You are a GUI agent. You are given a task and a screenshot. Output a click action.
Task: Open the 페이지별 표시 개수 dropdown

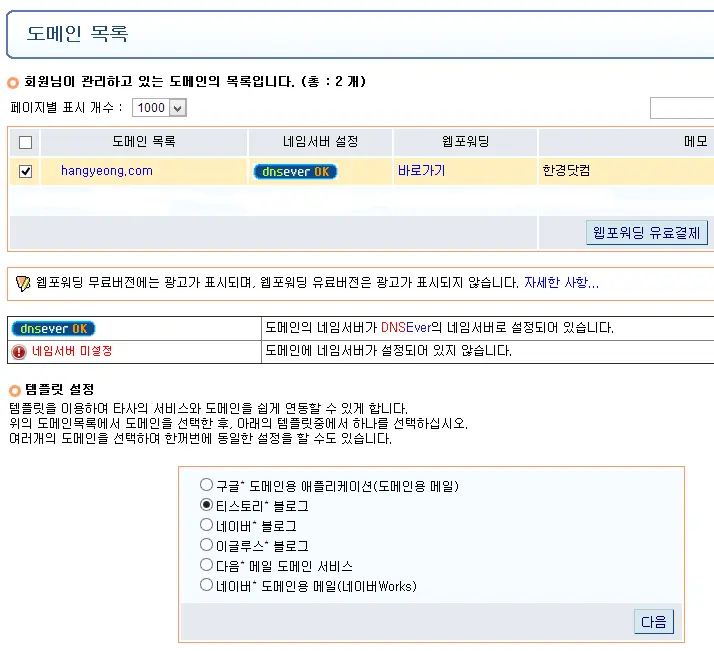pyautogui.click(x=159, y=108)
